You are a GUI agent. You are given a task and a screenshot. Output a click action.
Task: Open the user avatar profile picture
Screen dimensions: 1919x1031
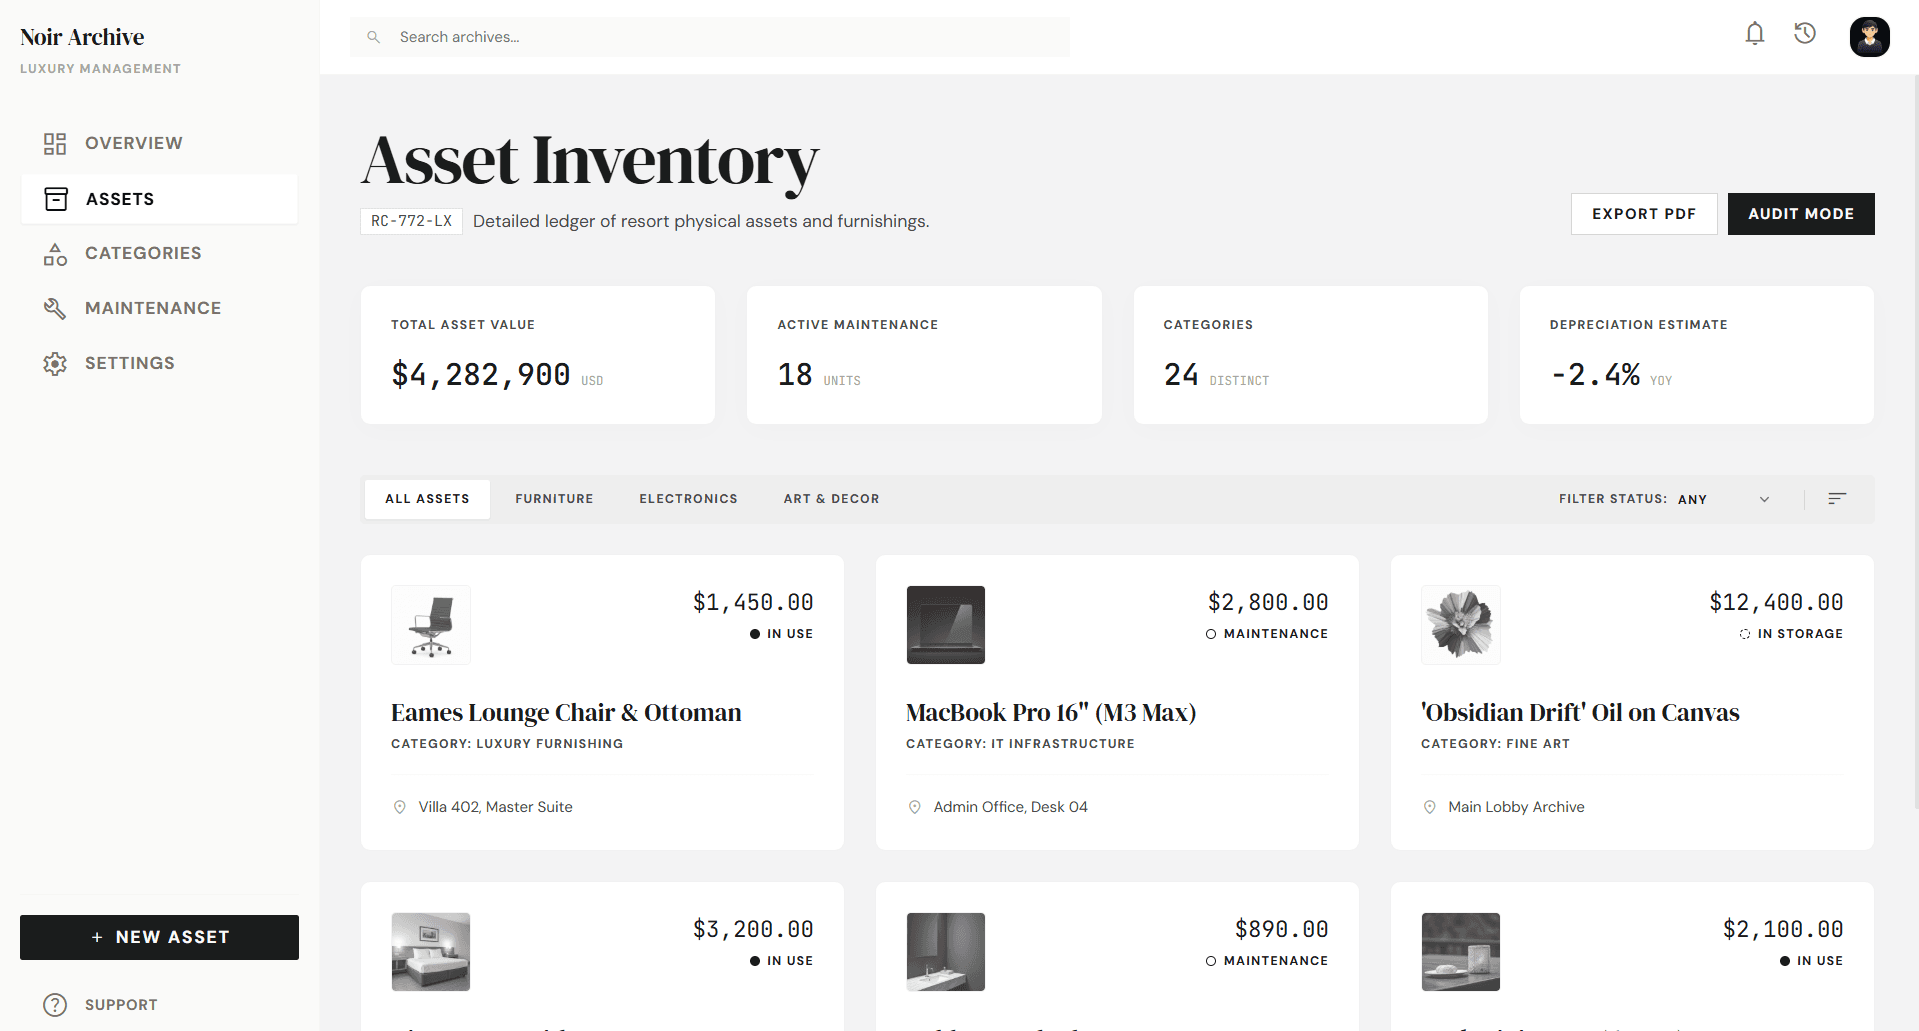(x=1869, y=37)
